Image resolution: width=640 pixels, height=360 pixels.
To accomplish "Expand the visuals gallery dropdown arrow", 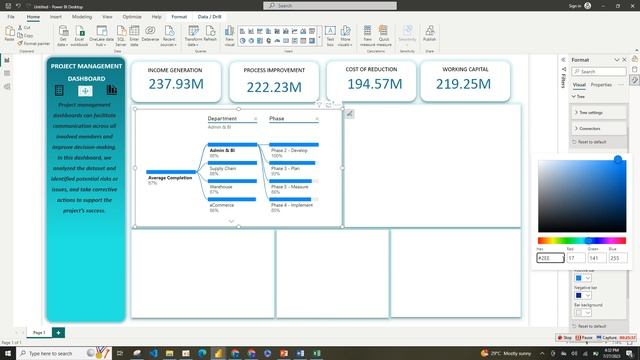I will [x=319, y=36].
